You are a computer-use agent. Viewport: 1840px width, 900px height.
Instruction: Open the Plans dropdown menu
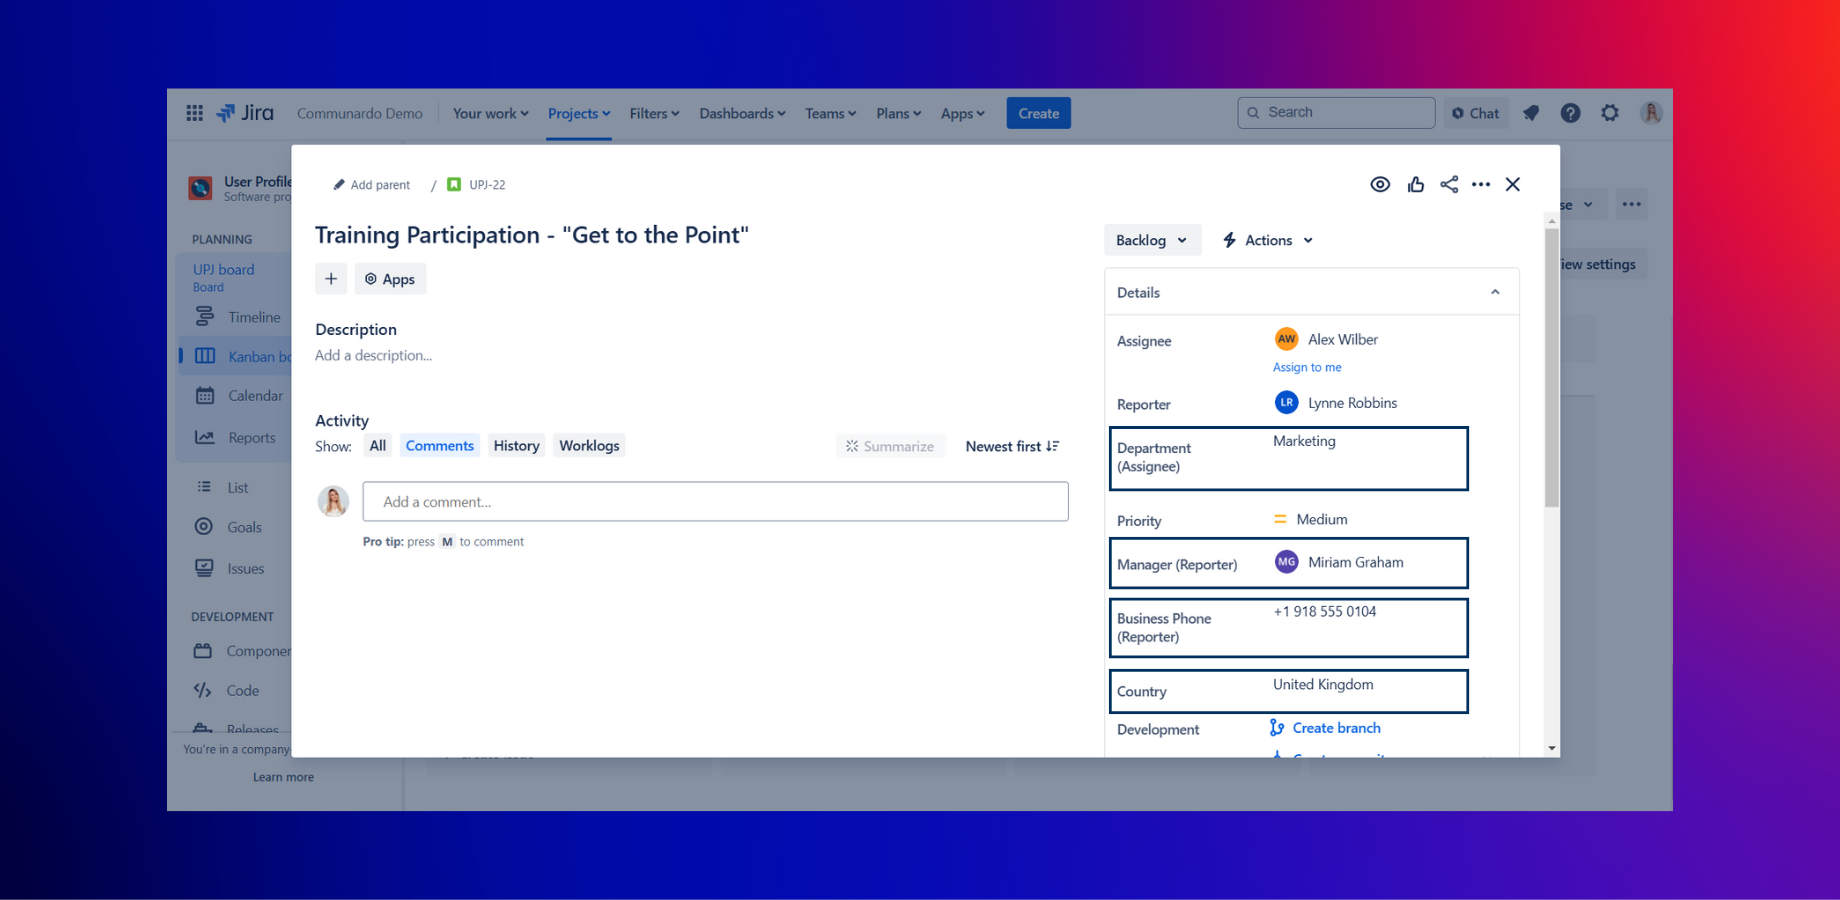pyautogui.click(x=898, y=113)
